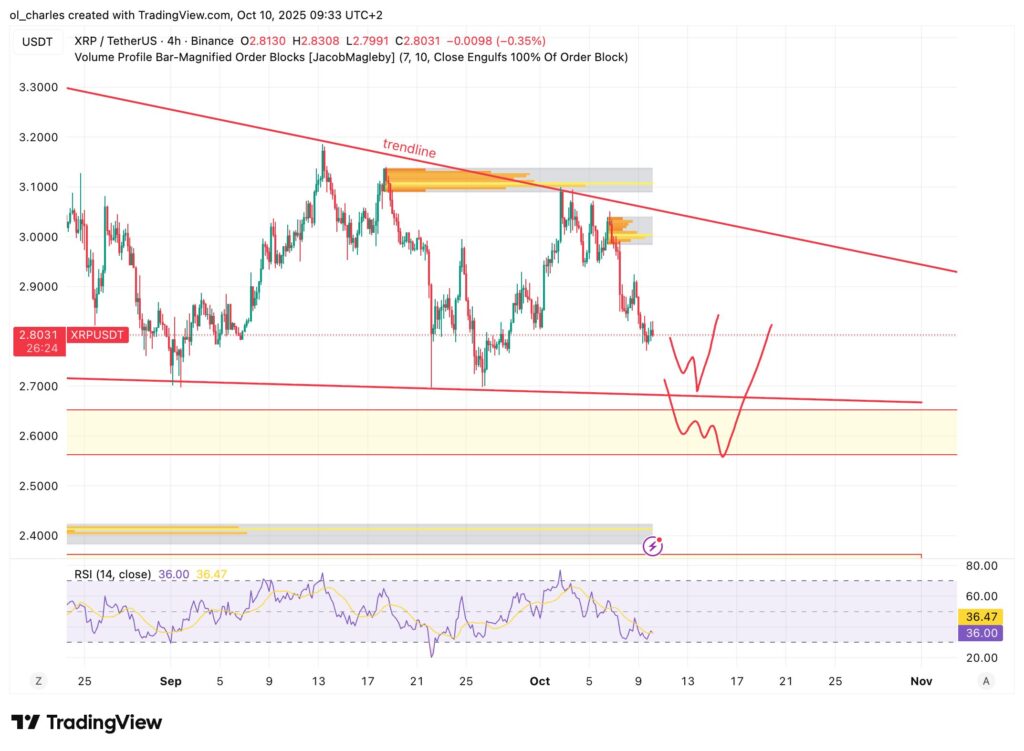Image resolution: width=1024 pixels, height=751 pixels.
Task: Toggle the dashed upper RSI band line
Action: click(x=500, y=578)
